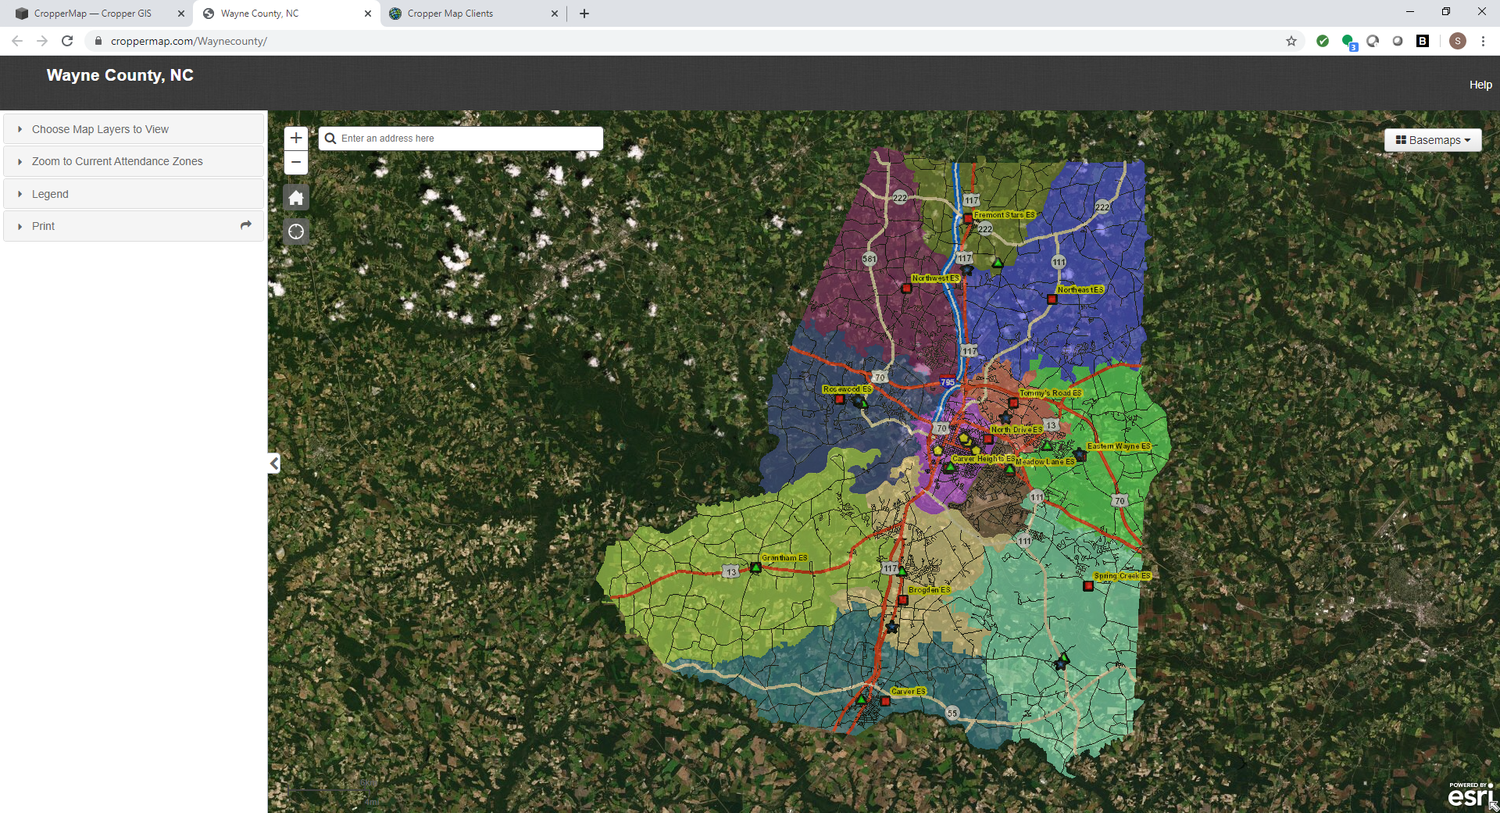Viewport: 1500px width, 813px height.
Task: Click the home button to reset map extent
Action: 295,197
